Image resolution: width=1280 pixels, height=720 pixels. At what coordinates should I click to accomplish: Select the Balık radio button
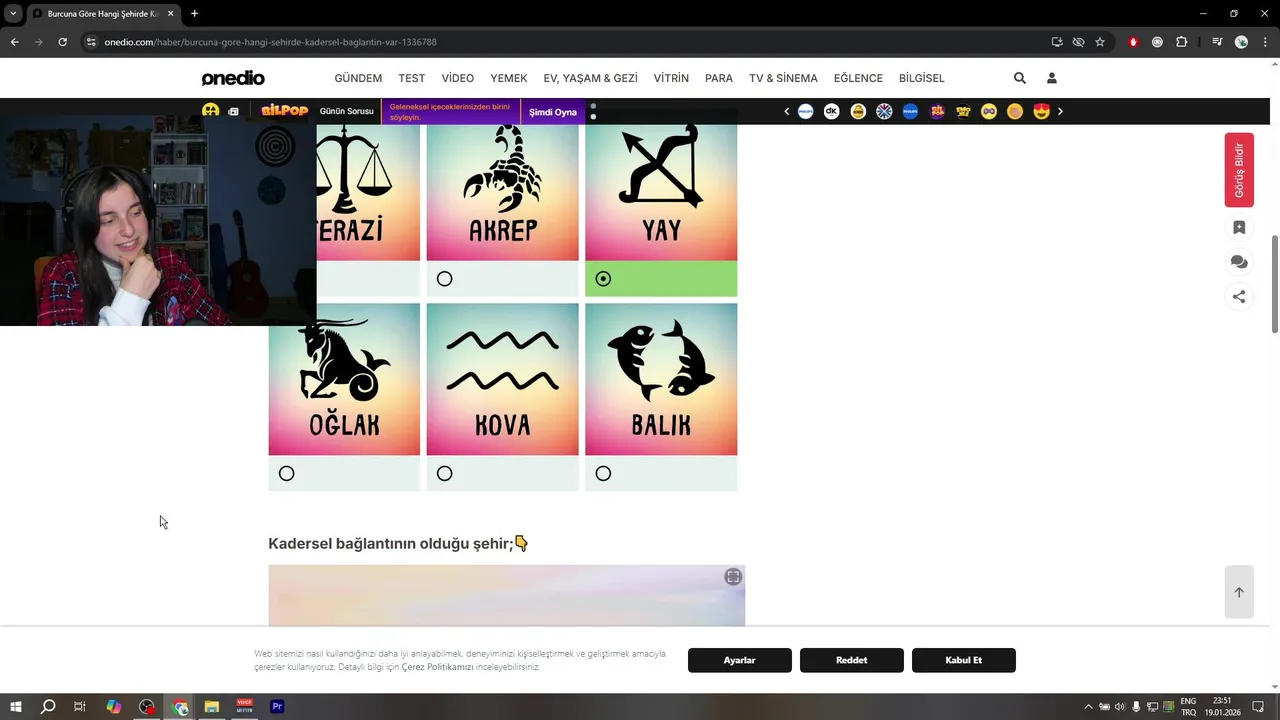[603, 473]
